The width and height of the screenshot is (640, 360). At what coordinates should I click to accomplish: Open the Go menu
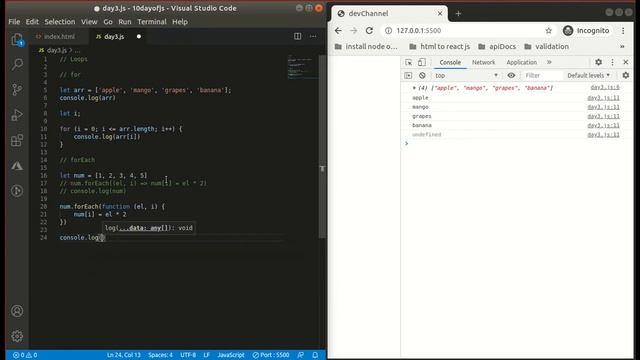(108, 22)
